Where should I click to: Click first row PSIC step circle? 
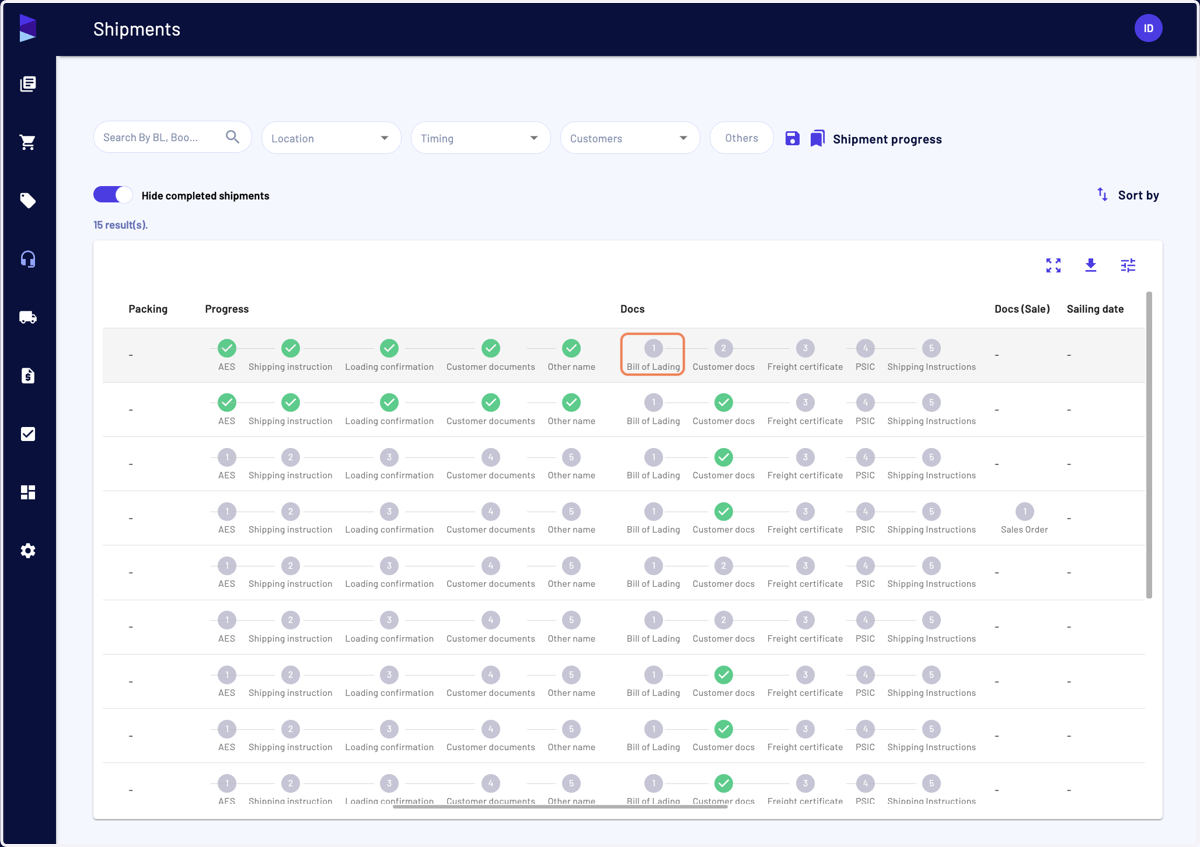pos(865,348)
